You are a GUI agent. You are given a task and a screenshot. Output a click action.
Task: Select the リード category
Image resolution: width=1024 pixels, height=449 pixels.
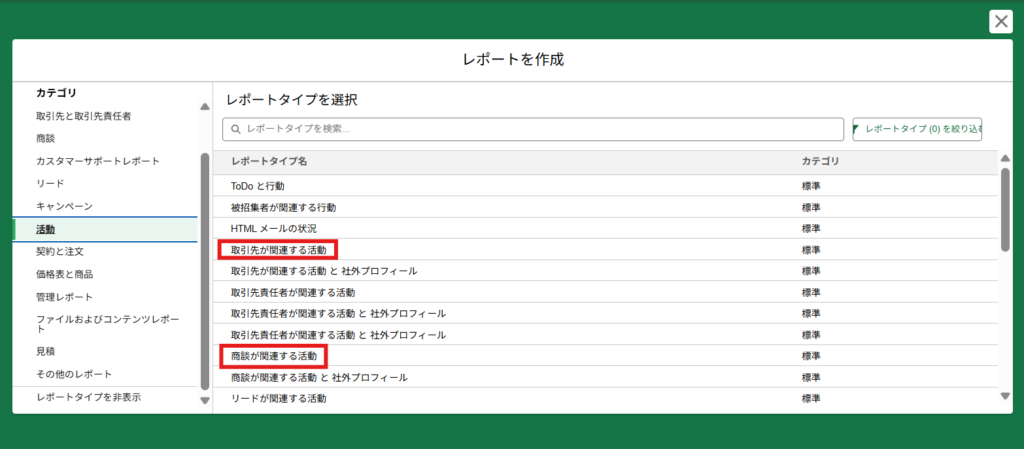pyautogui.click(x=50, y=183)
